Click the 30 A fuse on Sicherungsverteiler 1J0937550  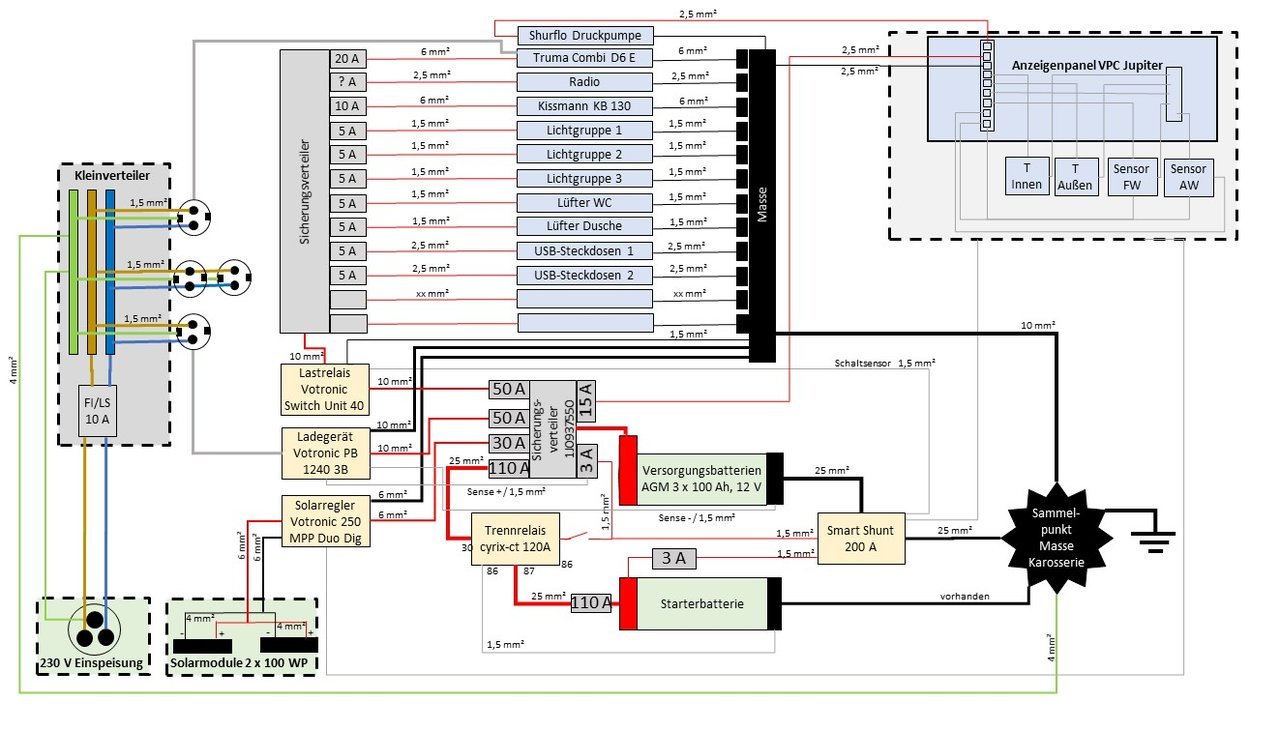point(508,443)
